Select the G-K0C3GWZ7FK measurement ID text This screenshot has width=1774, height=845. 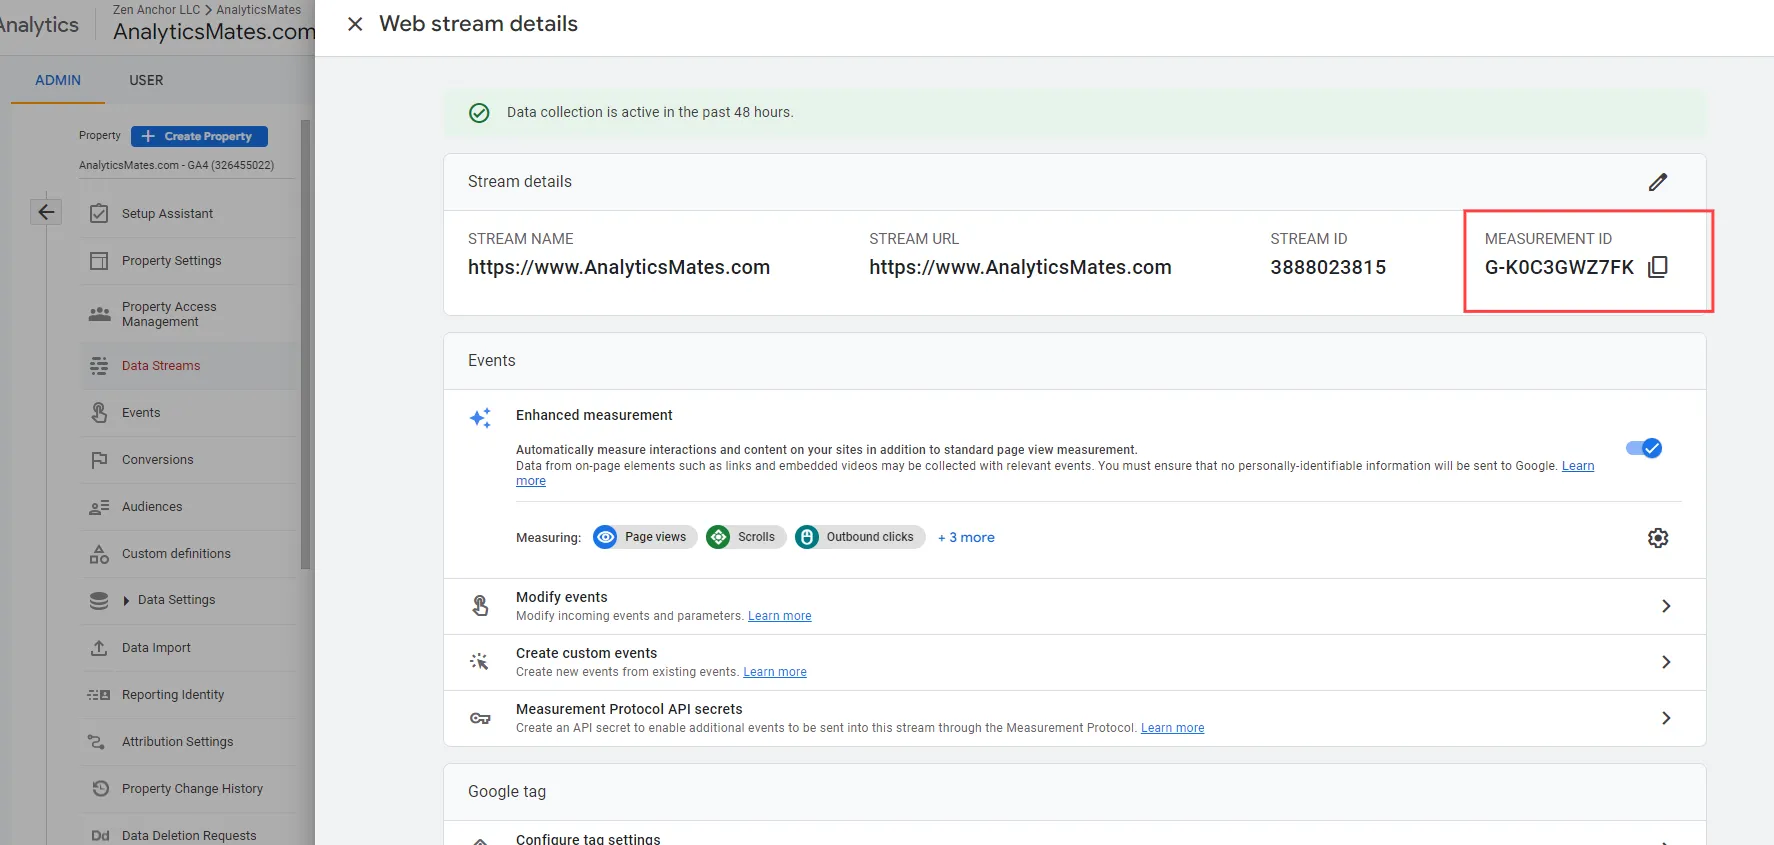coord(1559,268)
